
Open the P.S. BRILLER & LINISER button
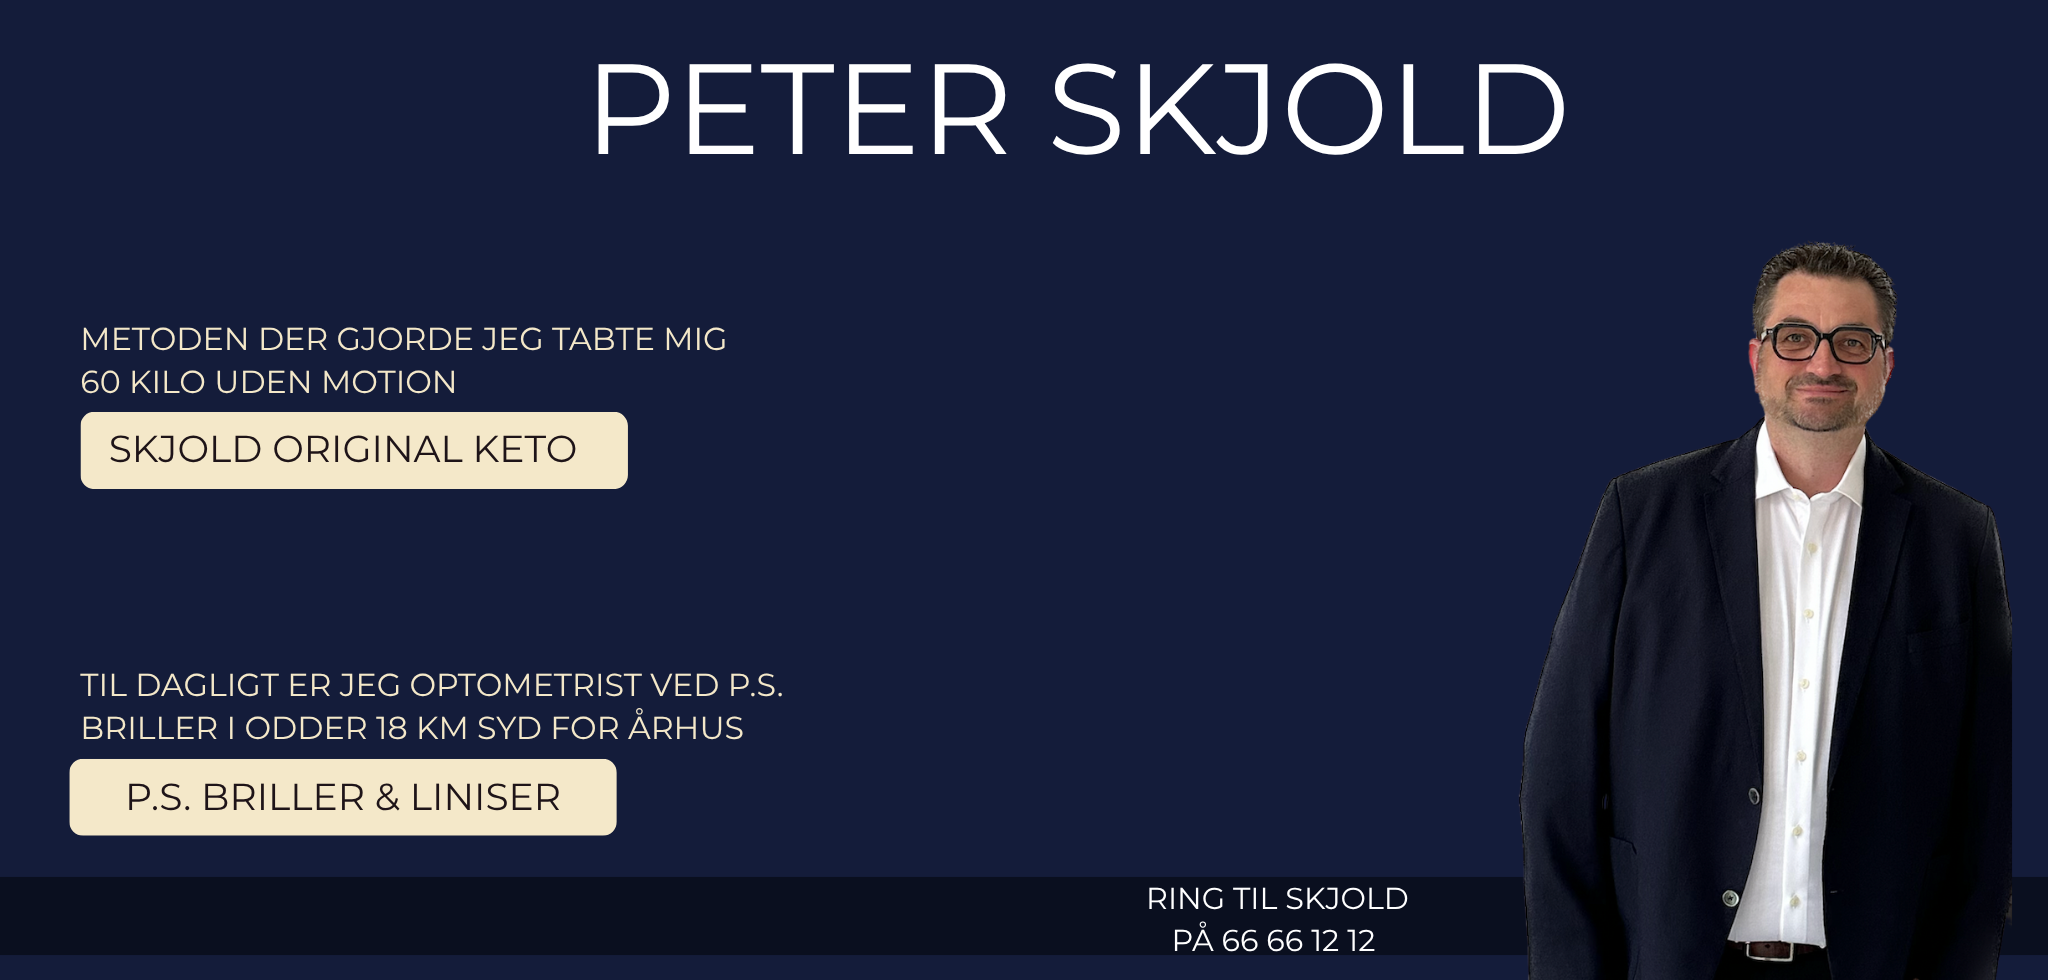pyautogui.click(x=343, y=797)
